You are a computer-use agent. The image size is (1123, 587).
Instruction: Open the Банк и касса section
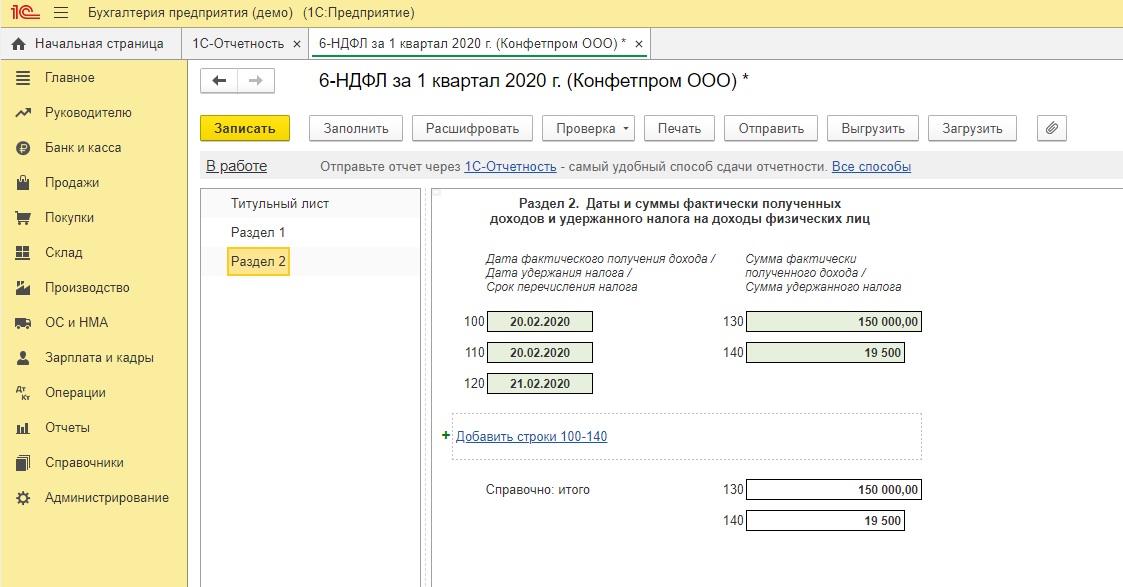click(x=83, y=147)
